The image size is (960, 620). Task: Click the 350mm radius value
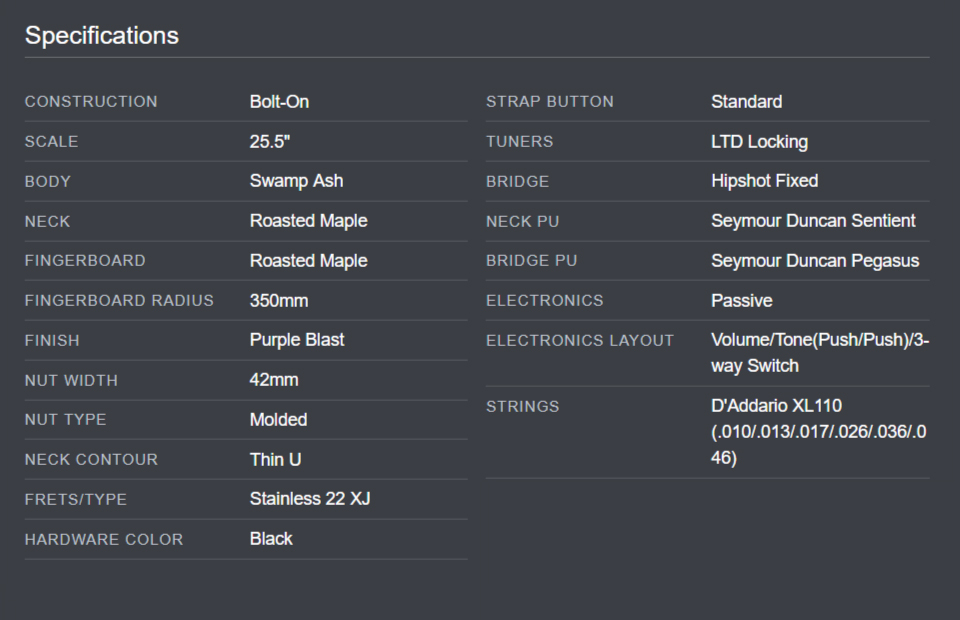click(279, 301)
